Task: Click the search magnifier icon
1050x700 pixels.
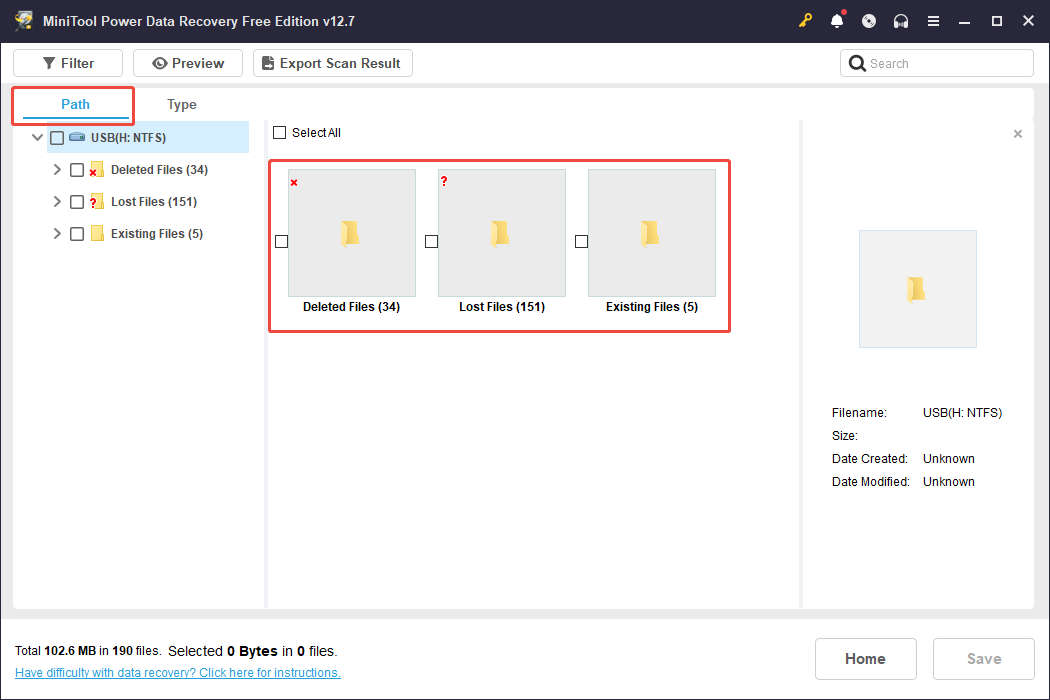Action: [x=857, y=62]
